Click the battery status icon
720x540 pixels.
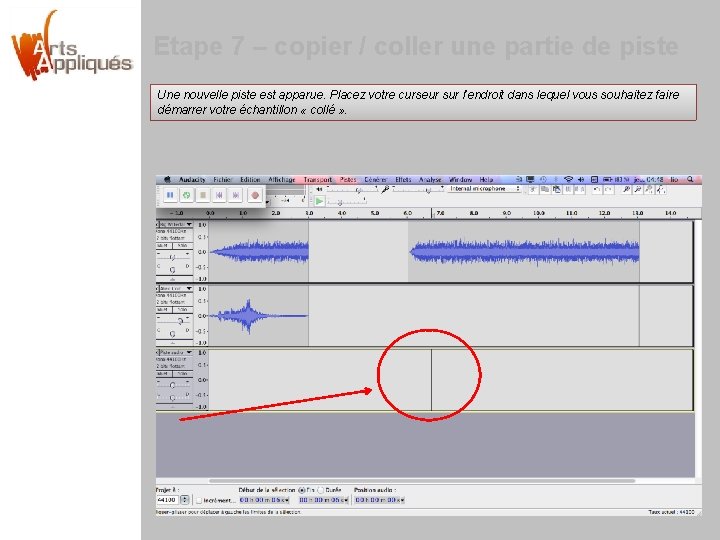[608, 180]
